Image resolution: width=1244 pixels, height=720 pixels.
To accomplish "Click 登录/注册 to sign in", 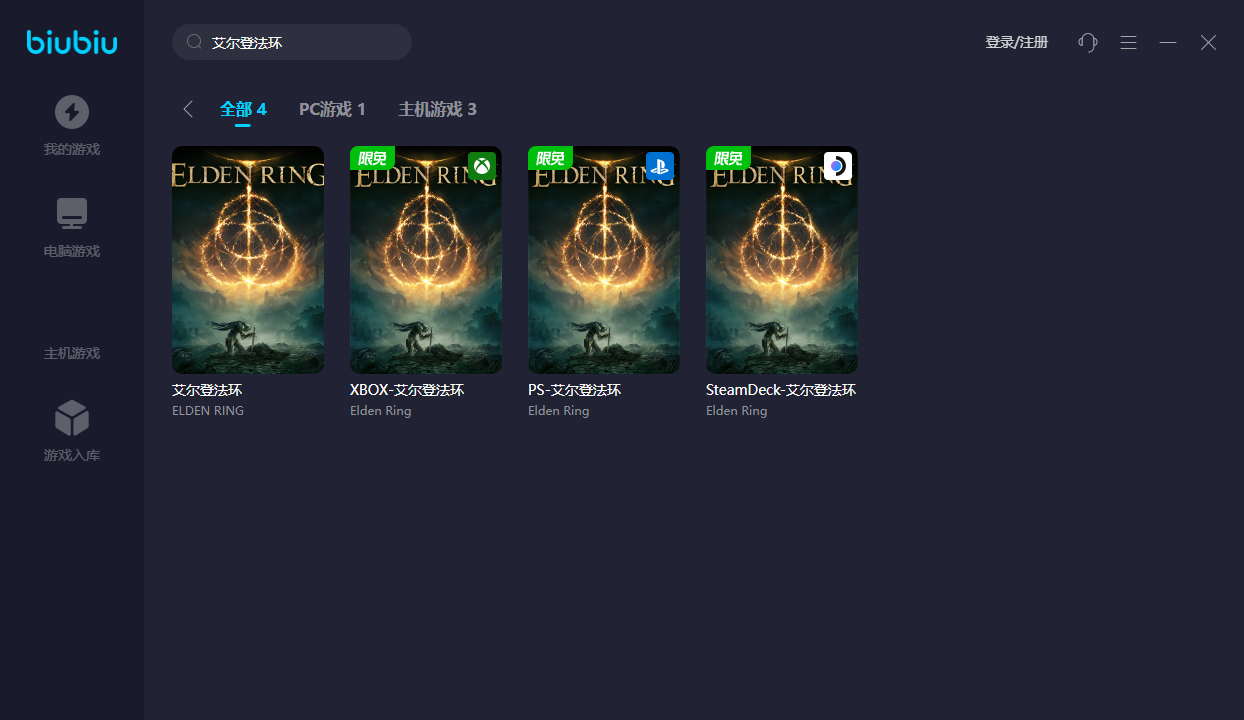I will 1016,42.
